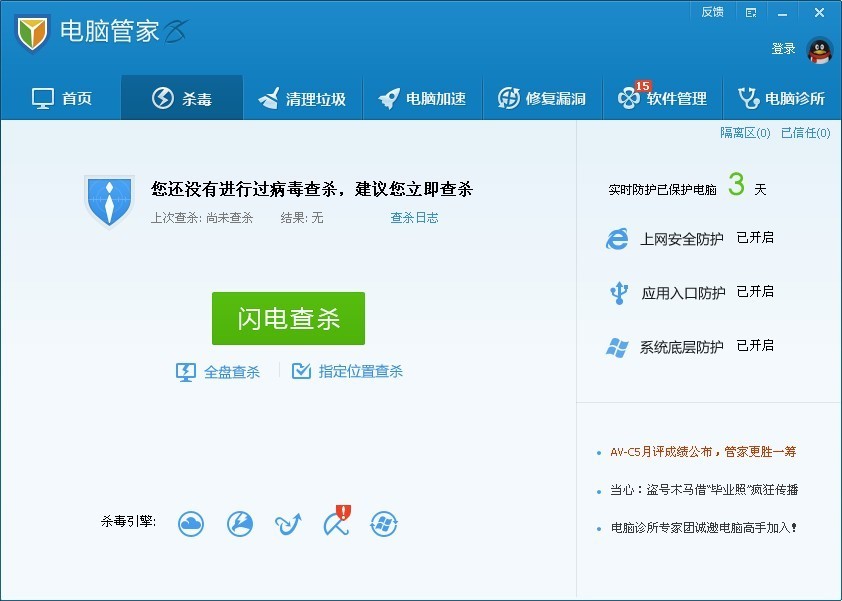842x601 pixels.
Task: Click the USB icon for 应用入口防护
Action: pyautogui.click(x=619, y=293)
